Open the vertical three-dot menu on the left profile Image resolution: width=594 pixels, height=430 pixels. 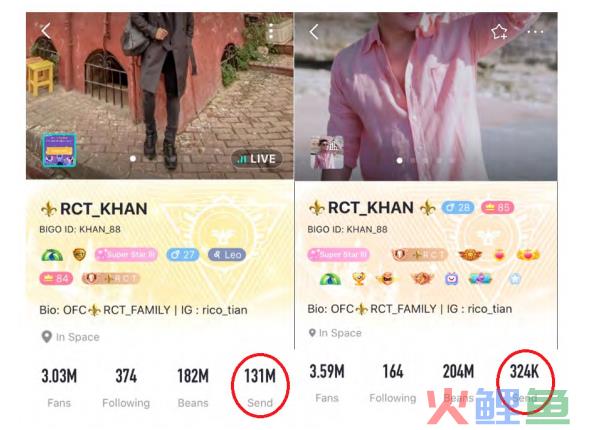point(271,31)
